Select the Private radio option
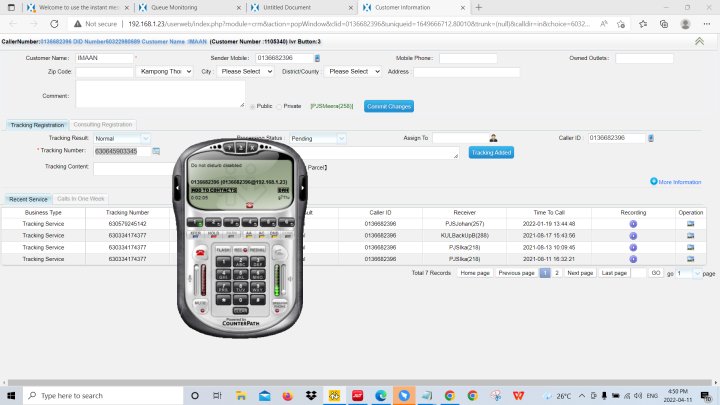720x405 pixels. (279, 105)
